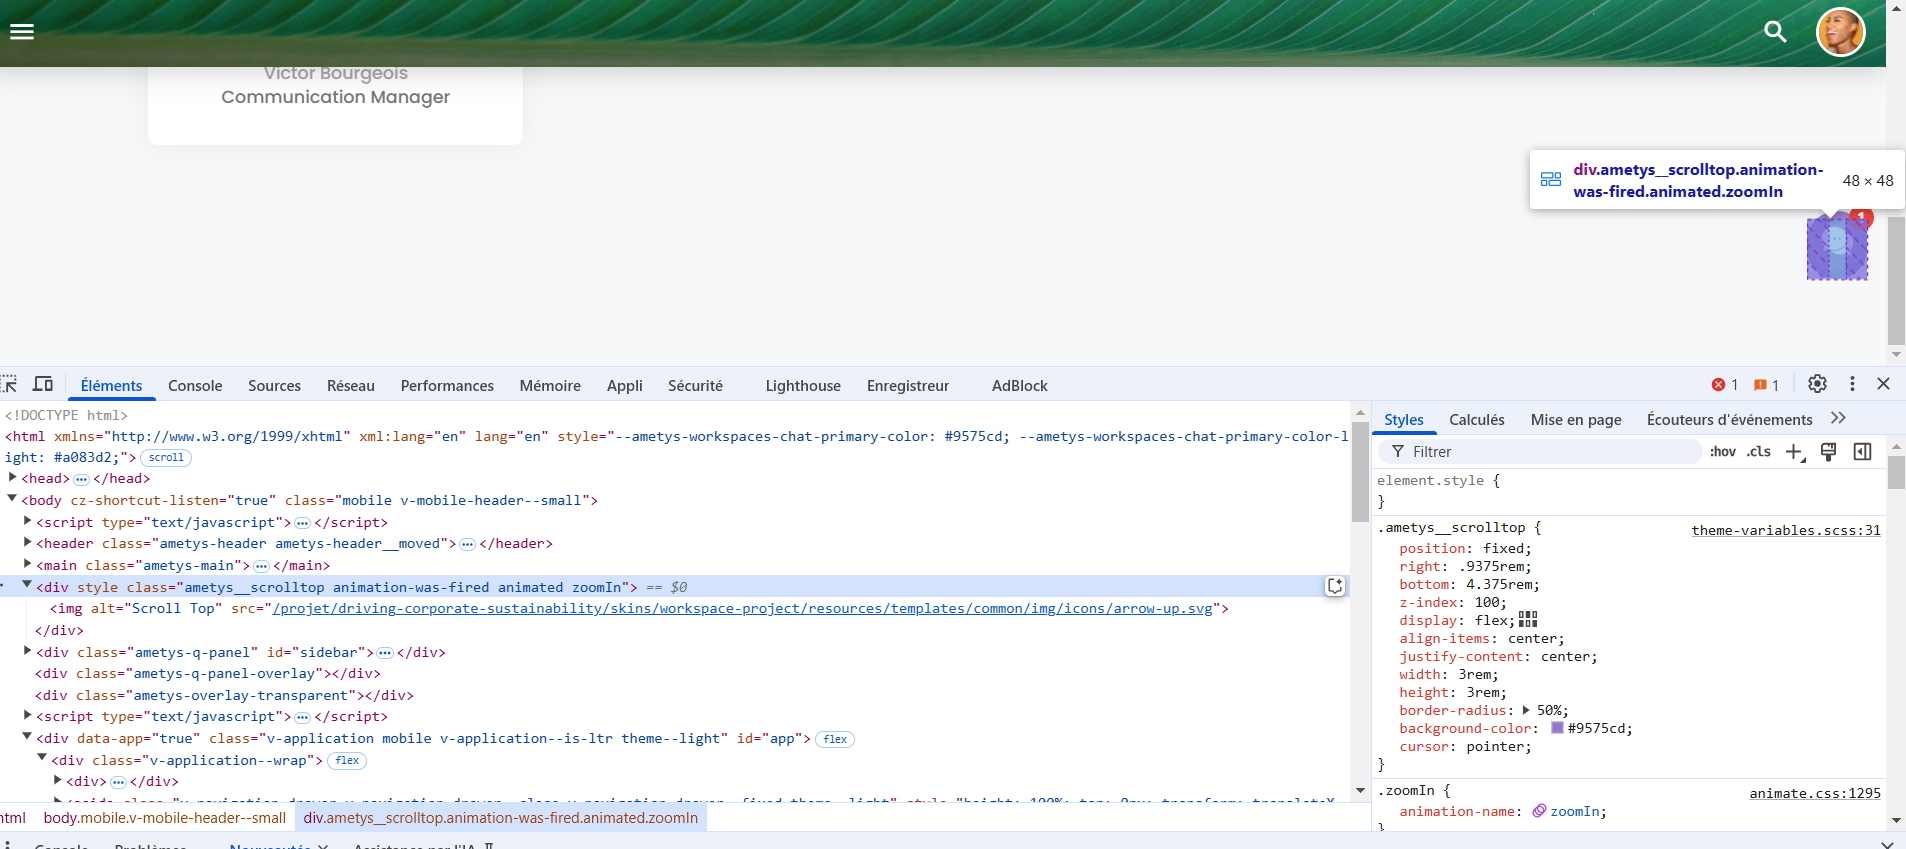Collapse the body element node
Viewport: 1906px width, 849px height.
pyautogui.click(x=12, y=499)
